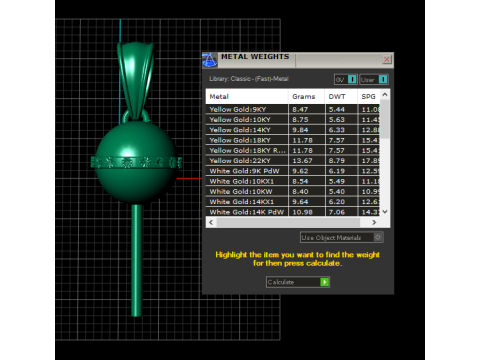Viewport: 480px width, 360px height.
Task: Select the pendant bail loop
Action: tap(136, 80)
